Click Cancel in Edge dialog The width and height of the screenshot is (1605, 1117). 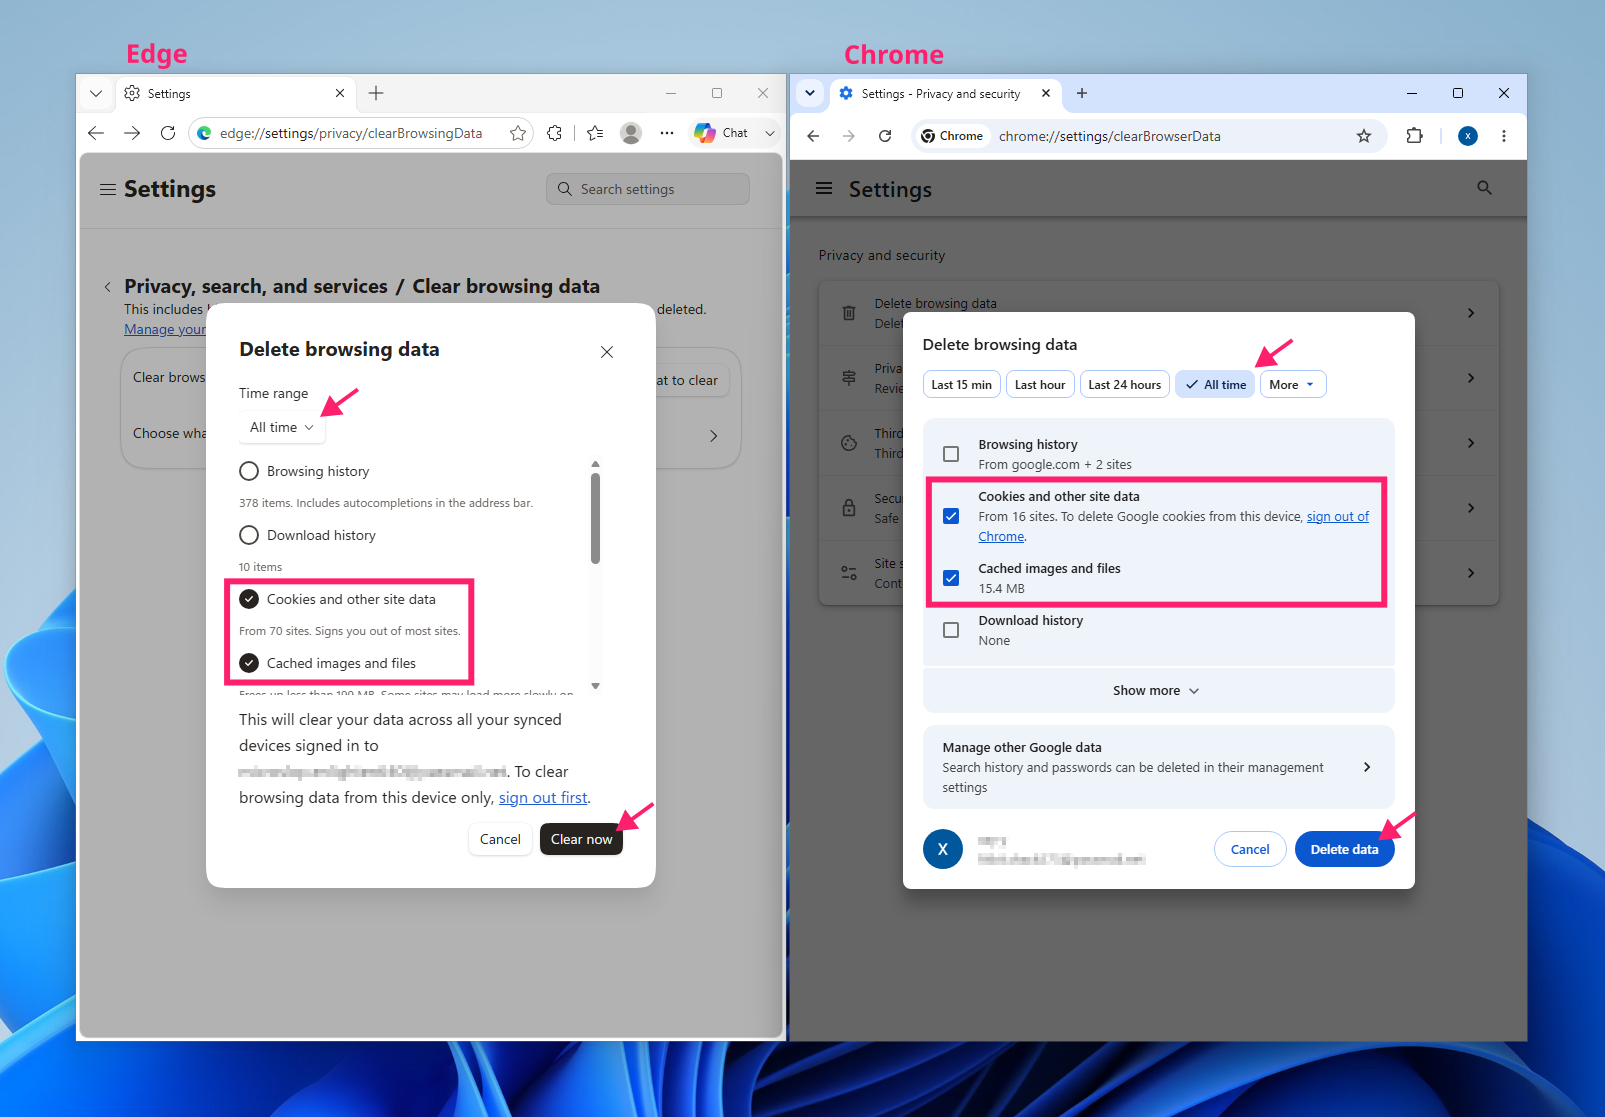(x=500, y=839)
